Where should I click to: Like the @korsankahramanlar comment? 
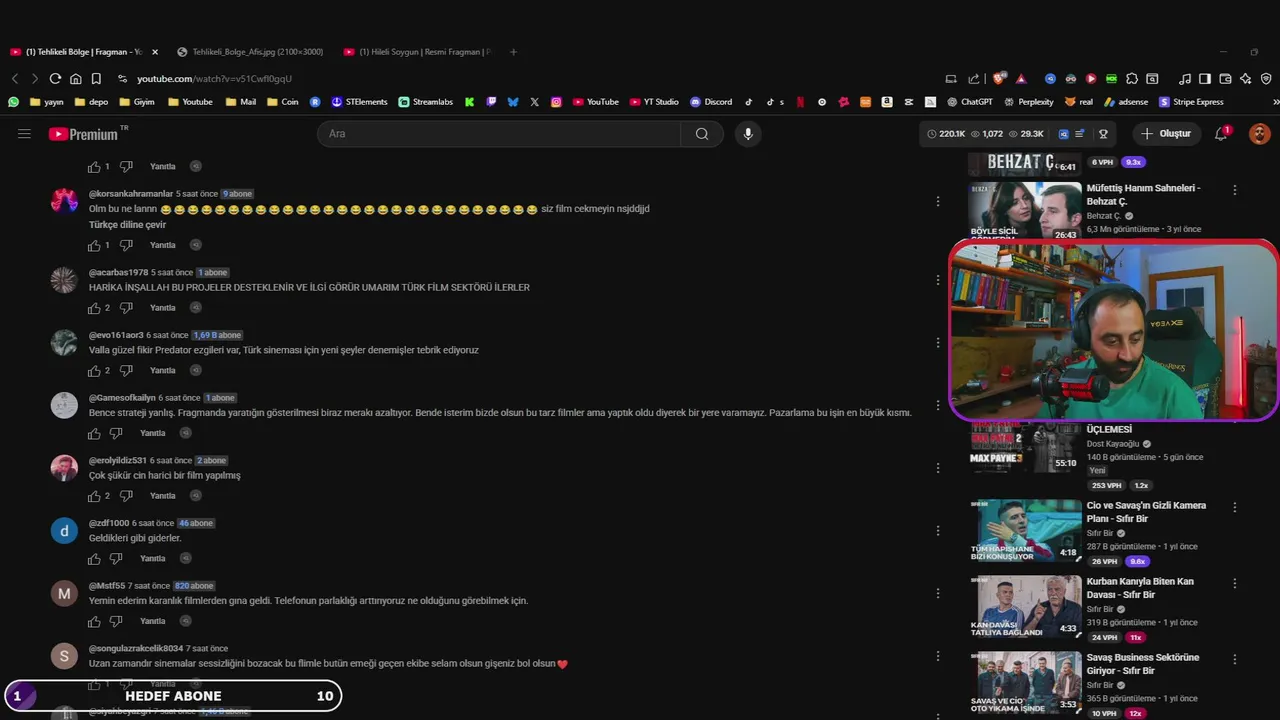pos(94,245)
